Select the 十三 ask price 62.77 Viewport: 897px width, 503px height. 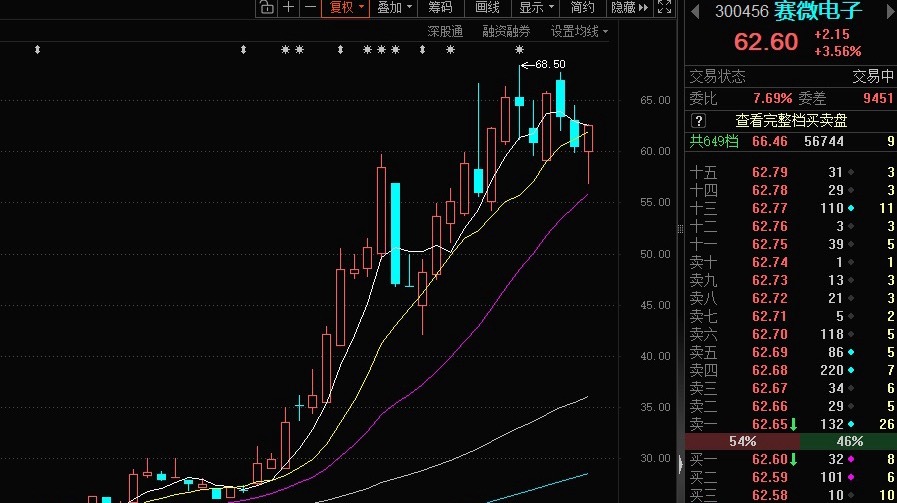coord(769,208)
